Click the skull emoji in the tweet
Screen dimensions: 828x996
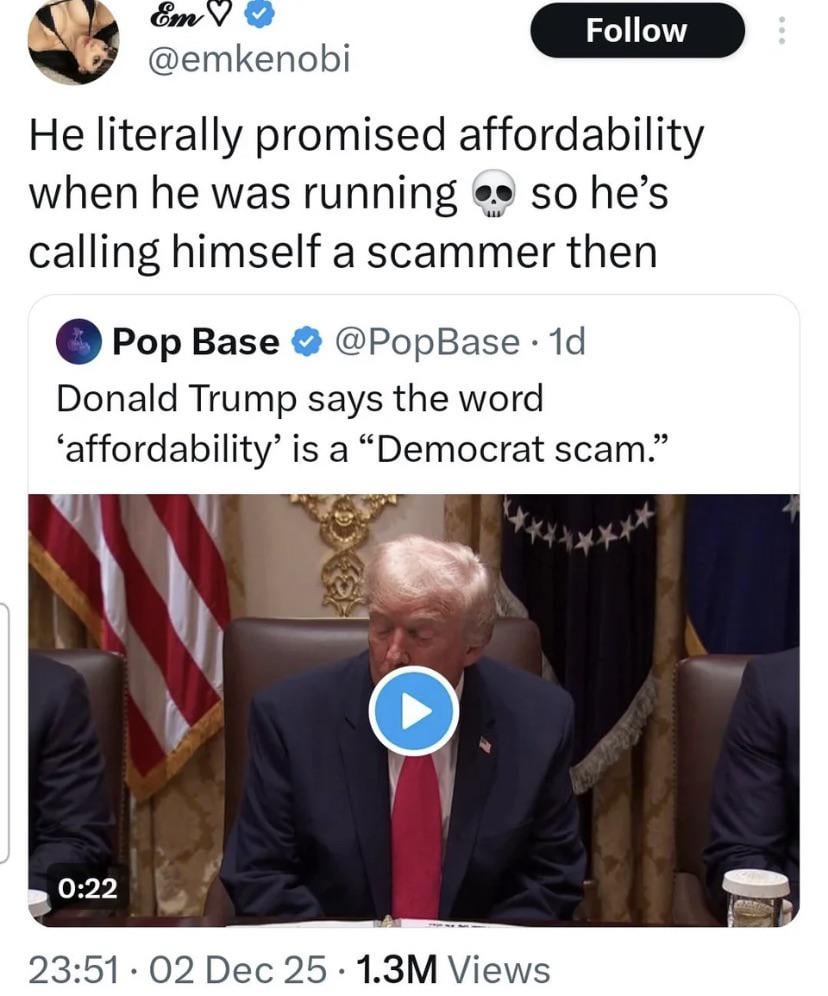click(x=494, y=195)
